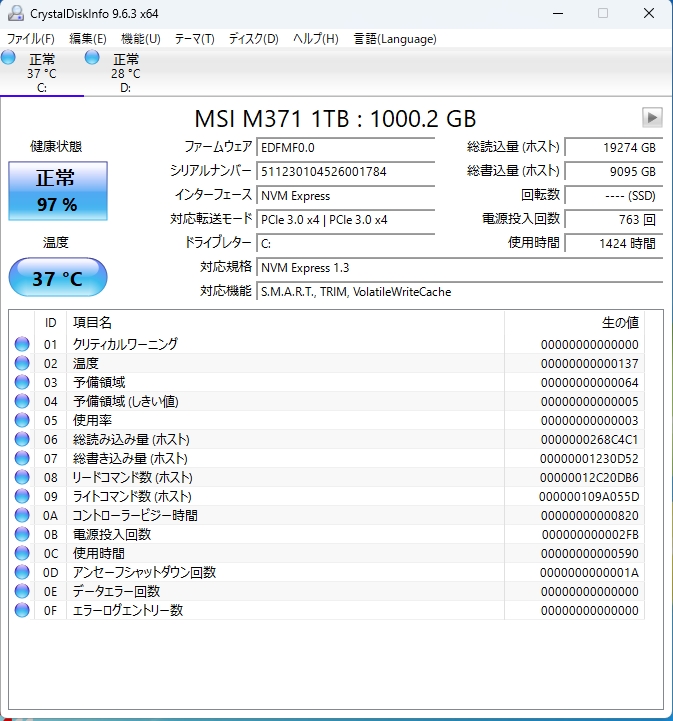Viewport: 673px width, 721px height.
Task: Click the シリアルナンバー value field
Action: click(345, 171)
